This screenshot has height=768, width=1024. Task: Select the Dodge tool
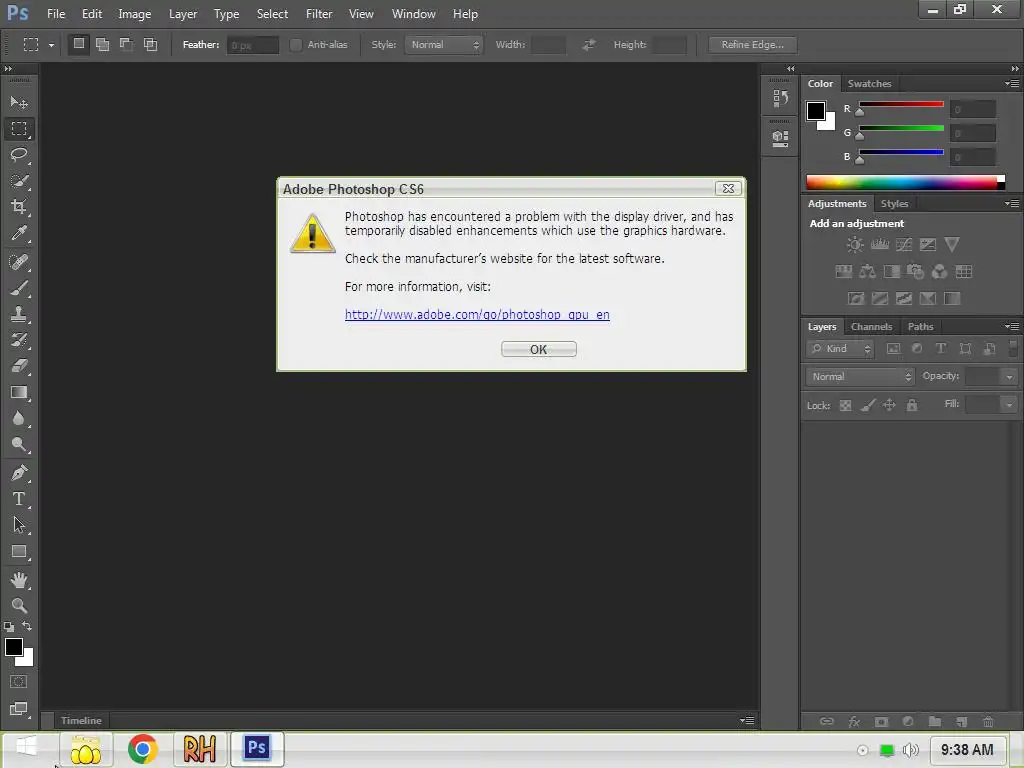pos(19,445)
